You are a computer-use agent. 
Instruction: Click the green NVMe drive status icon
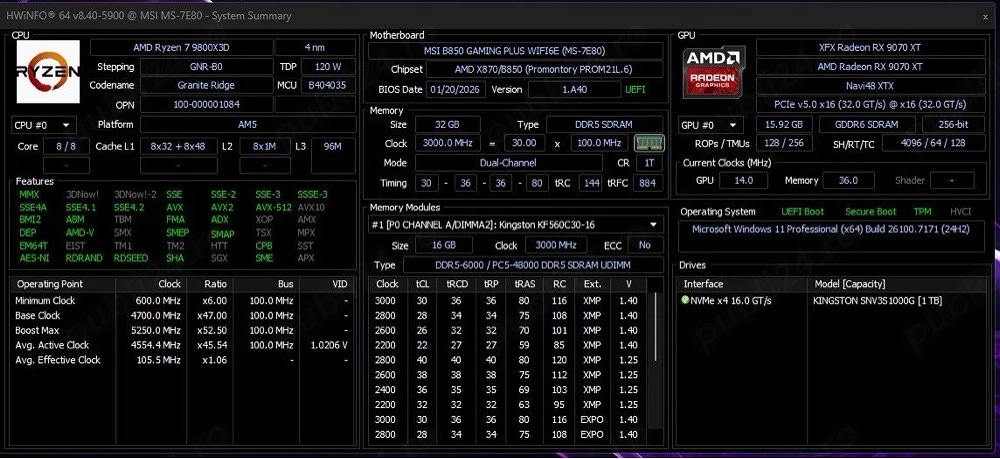[x=686, y=300]
